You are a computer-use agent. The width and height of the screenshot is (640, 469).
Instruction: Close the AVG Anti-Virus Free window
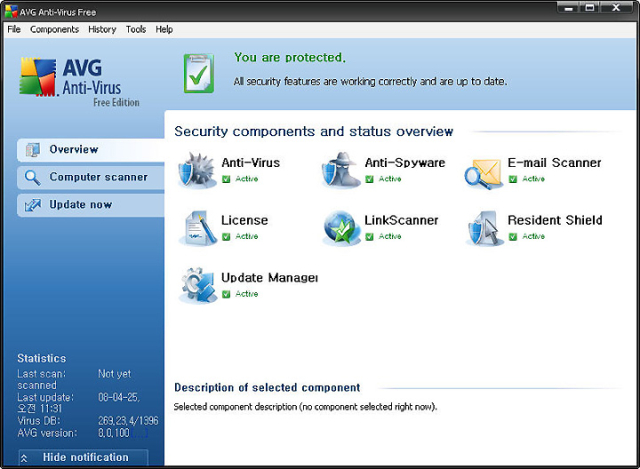(x=616, y=8)
